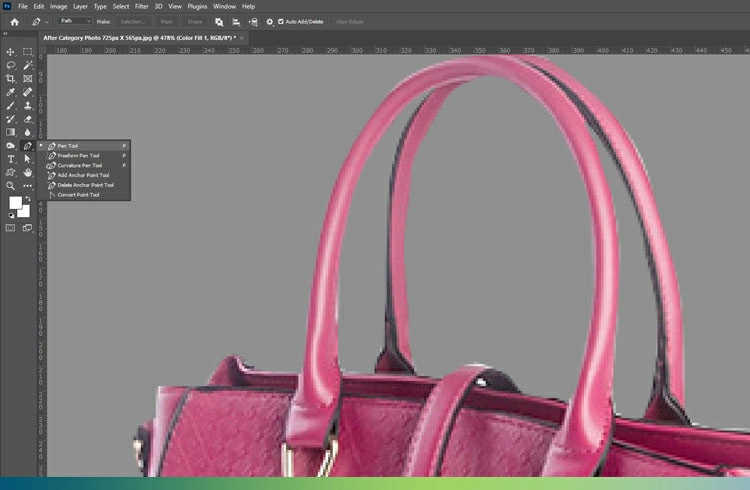Select the Eyedropper tool
Viewport: 750px width, 490px height.
pyautogui.click(x=11, y=92)
